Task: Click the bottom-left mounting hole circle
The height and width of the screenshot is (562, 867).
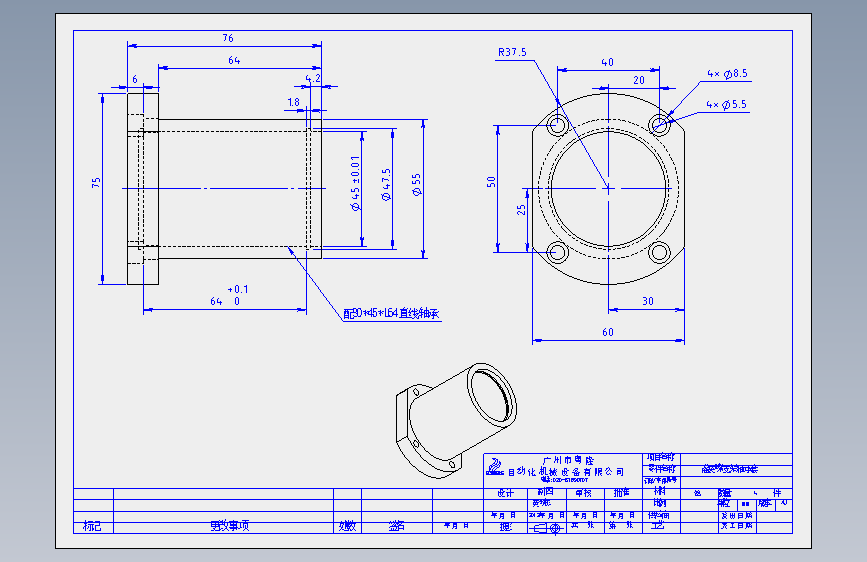Action: [557, 253]
